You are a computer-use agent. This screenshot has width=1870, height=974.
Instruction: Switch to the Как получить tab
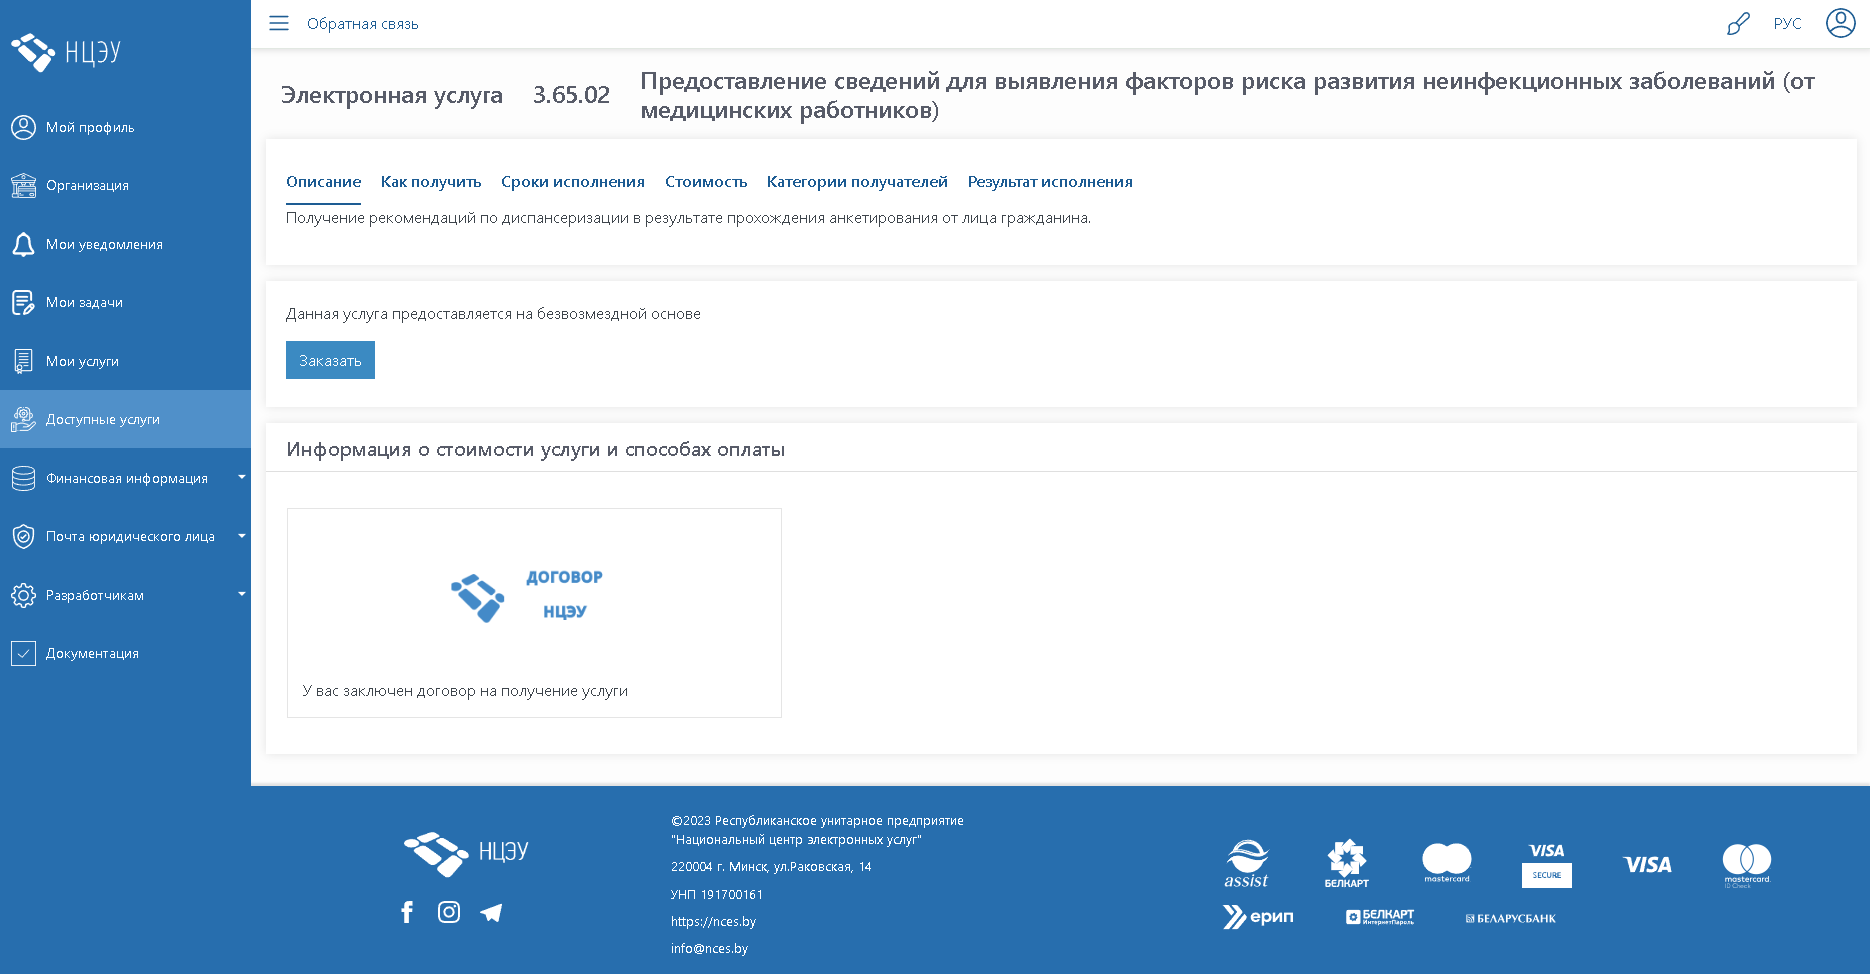tap(431, 182)
